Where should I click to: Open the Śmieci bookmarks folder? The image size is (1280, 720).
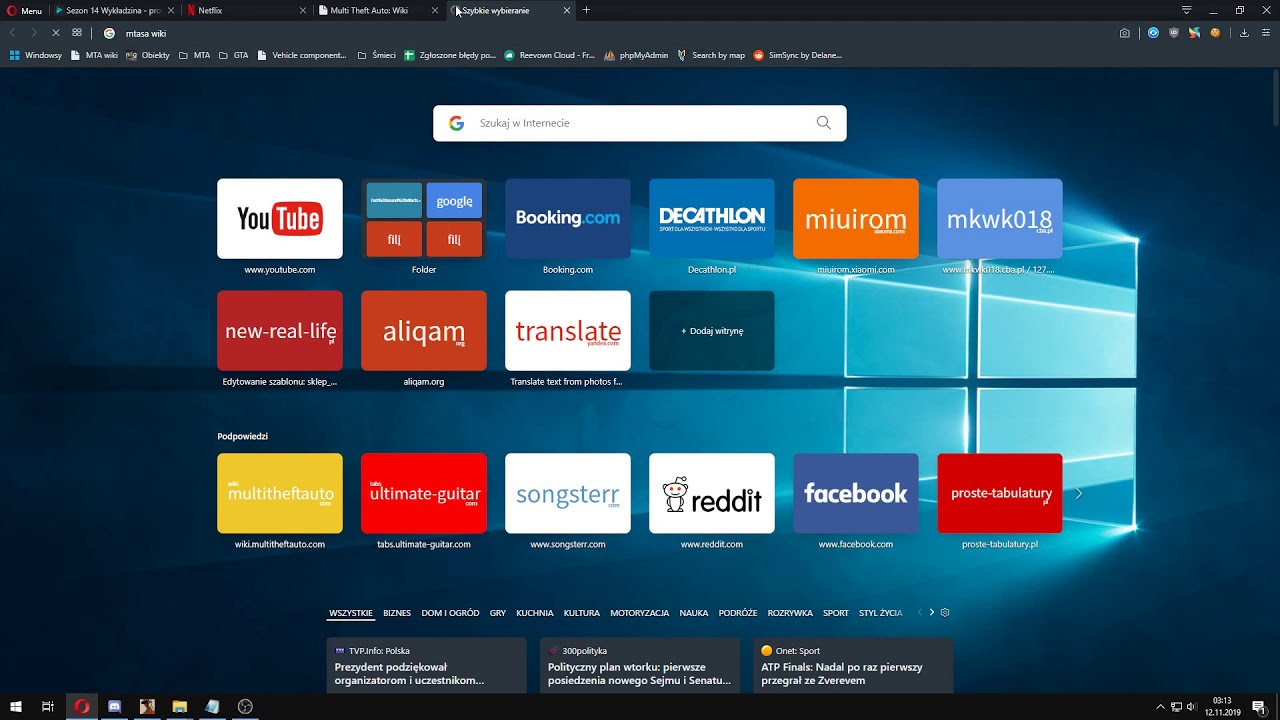(376, 55)
